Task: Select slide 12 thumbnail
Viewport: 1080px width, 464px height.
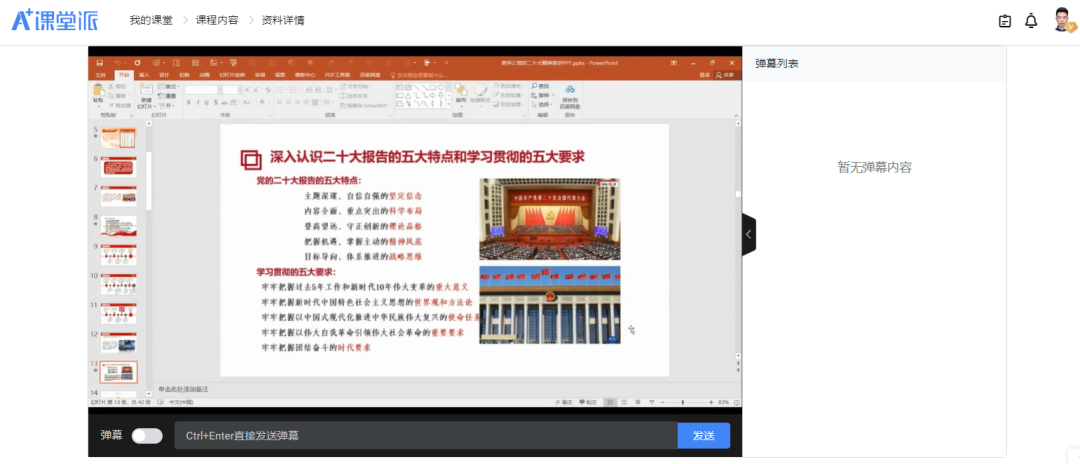Action: 118,342
